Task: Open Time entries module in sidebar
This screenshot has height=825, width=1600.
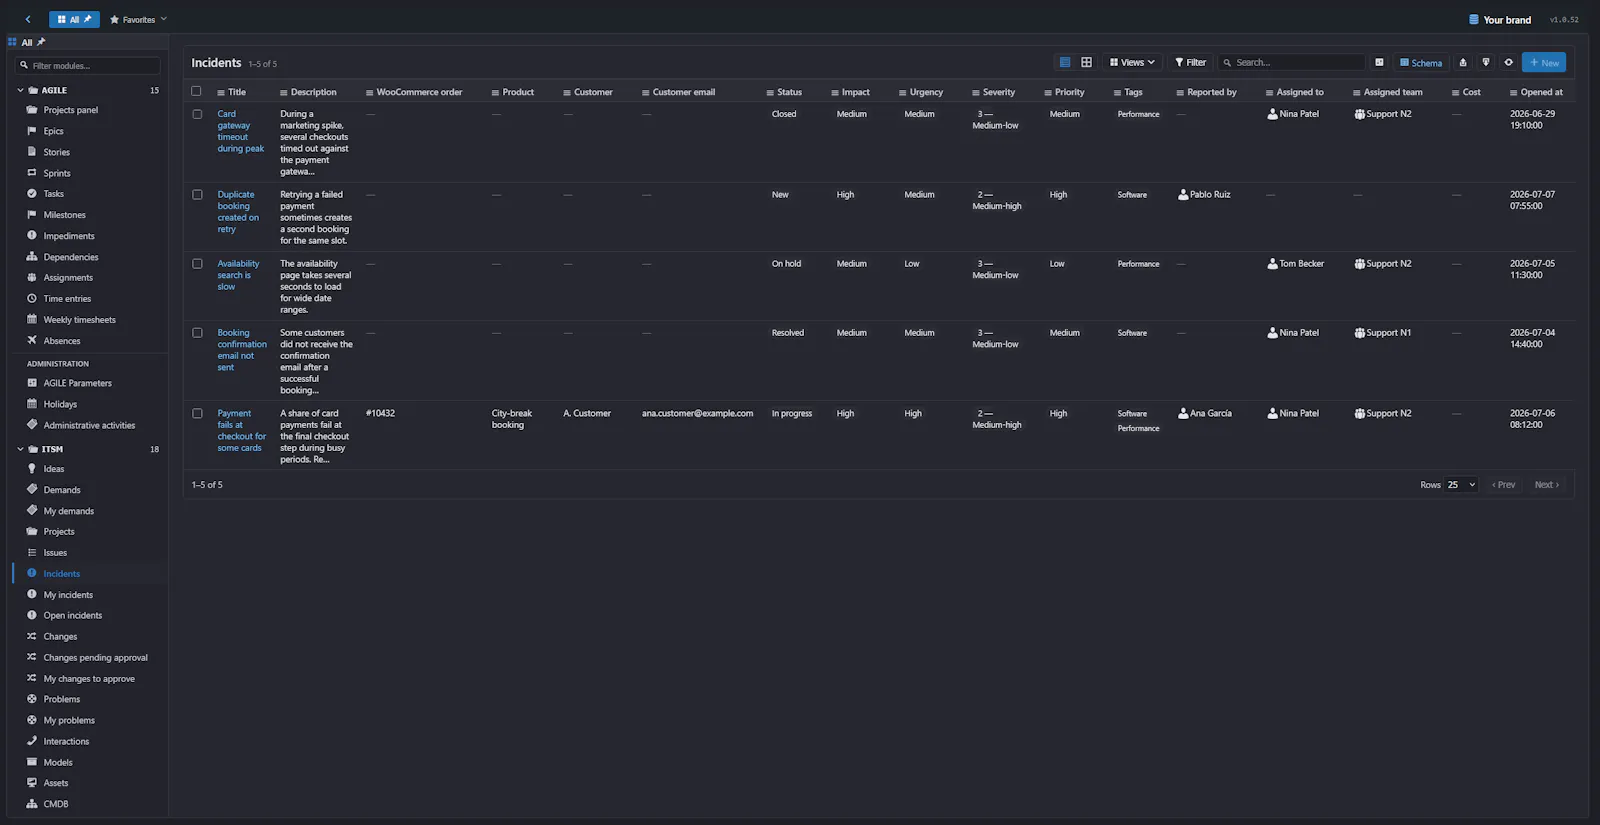Action: pos(67,299)
